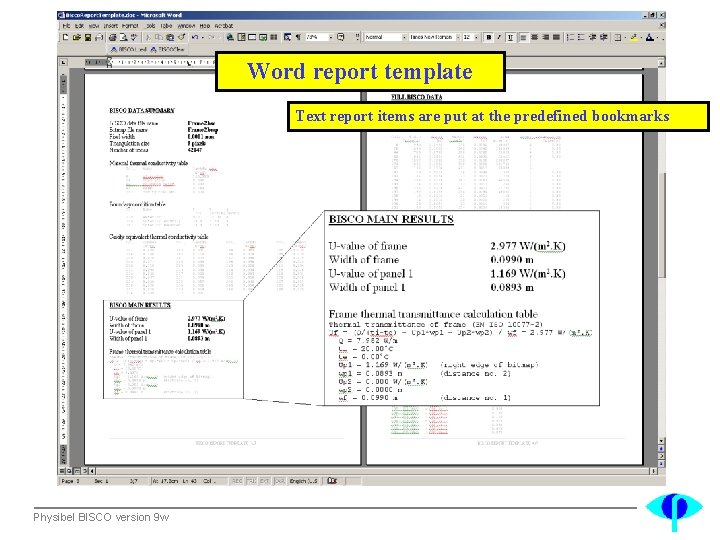
Task: Open the Format menu
Action: (x=130, y=26)
